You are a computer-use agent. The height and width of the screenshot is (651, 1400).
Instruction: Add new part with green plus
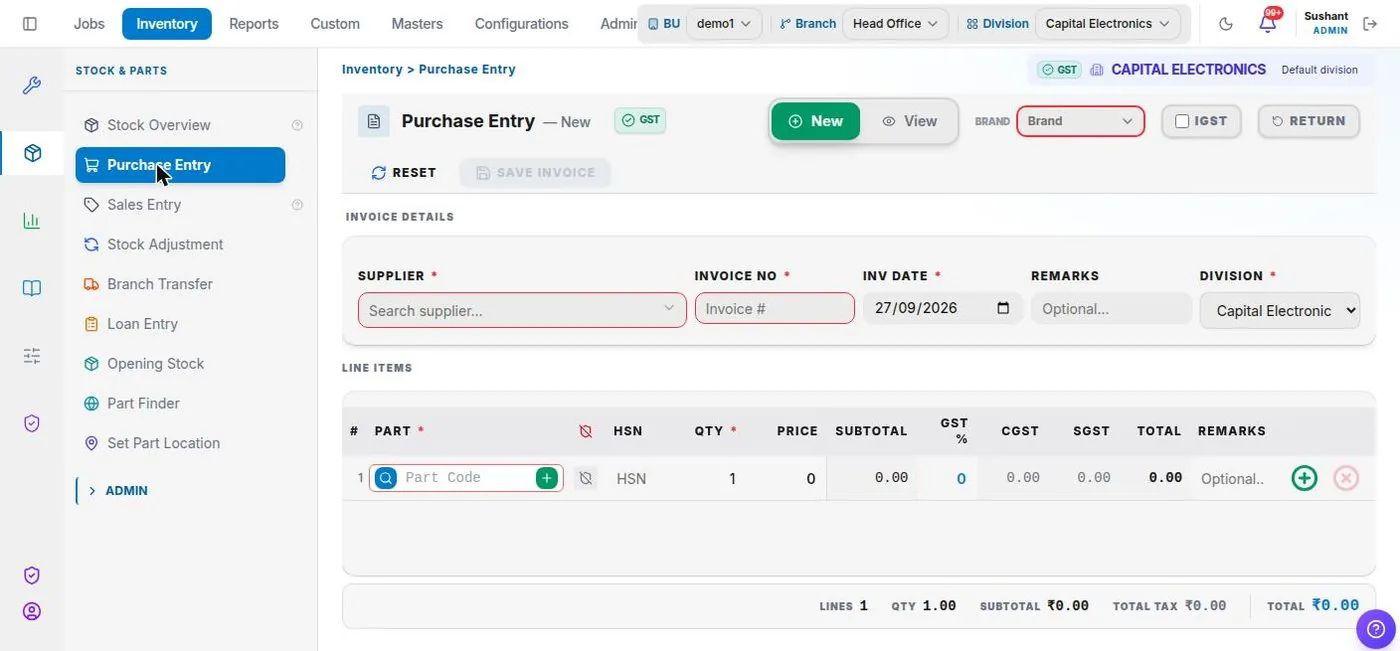(x=546, y=478)
